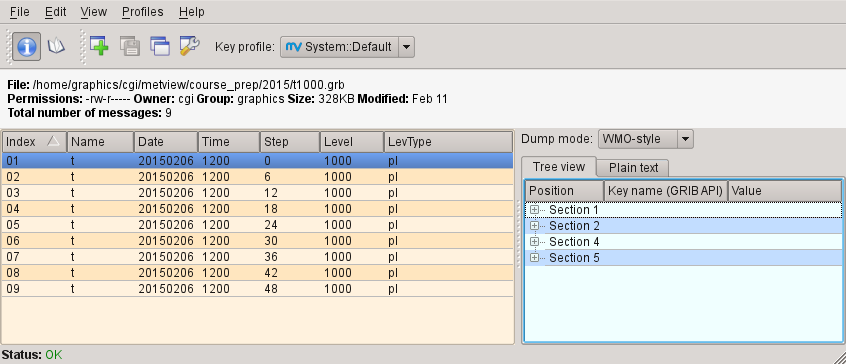The width and height of the screenshot is (846, 364).
Task: Select message row with index 06
Action: pyautogui.click(x=257, y=241)
